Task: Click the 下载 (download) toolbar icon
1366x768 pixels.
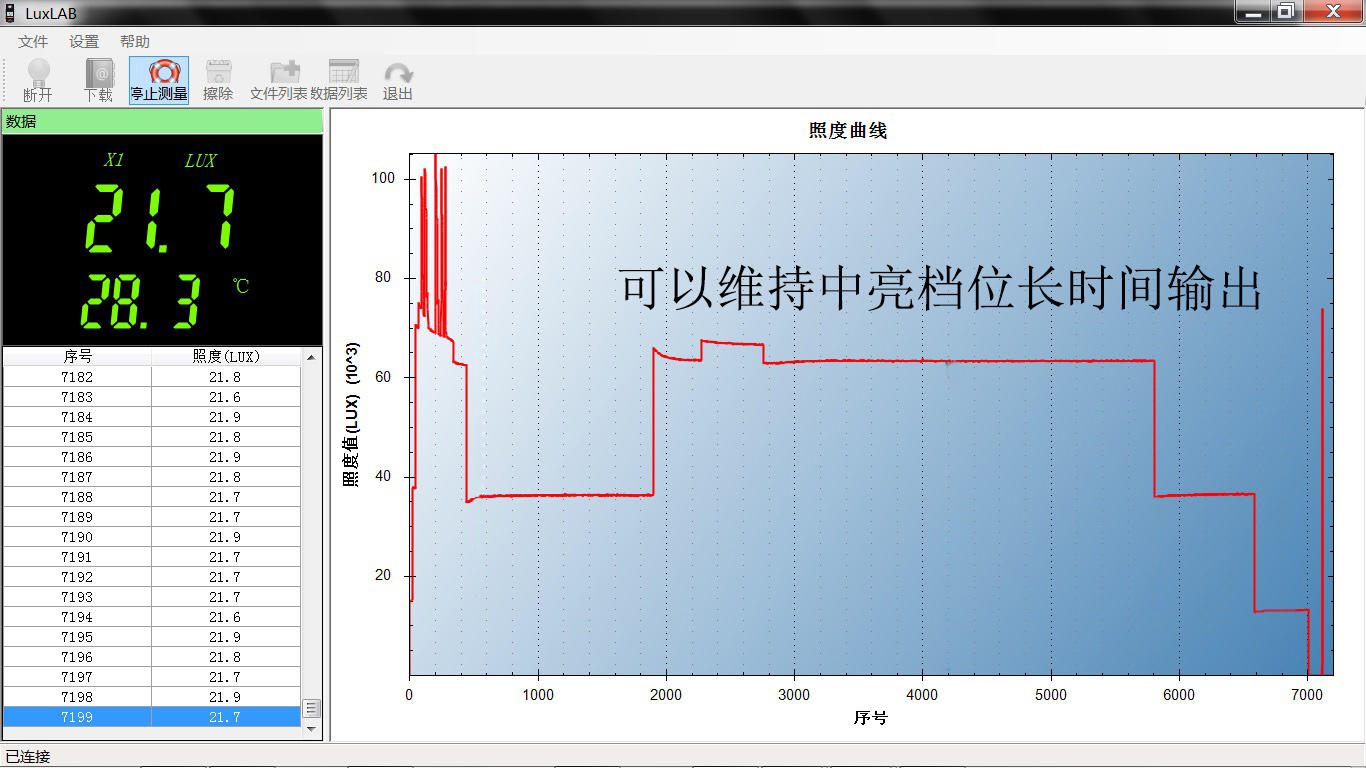Action: point(99,78)
